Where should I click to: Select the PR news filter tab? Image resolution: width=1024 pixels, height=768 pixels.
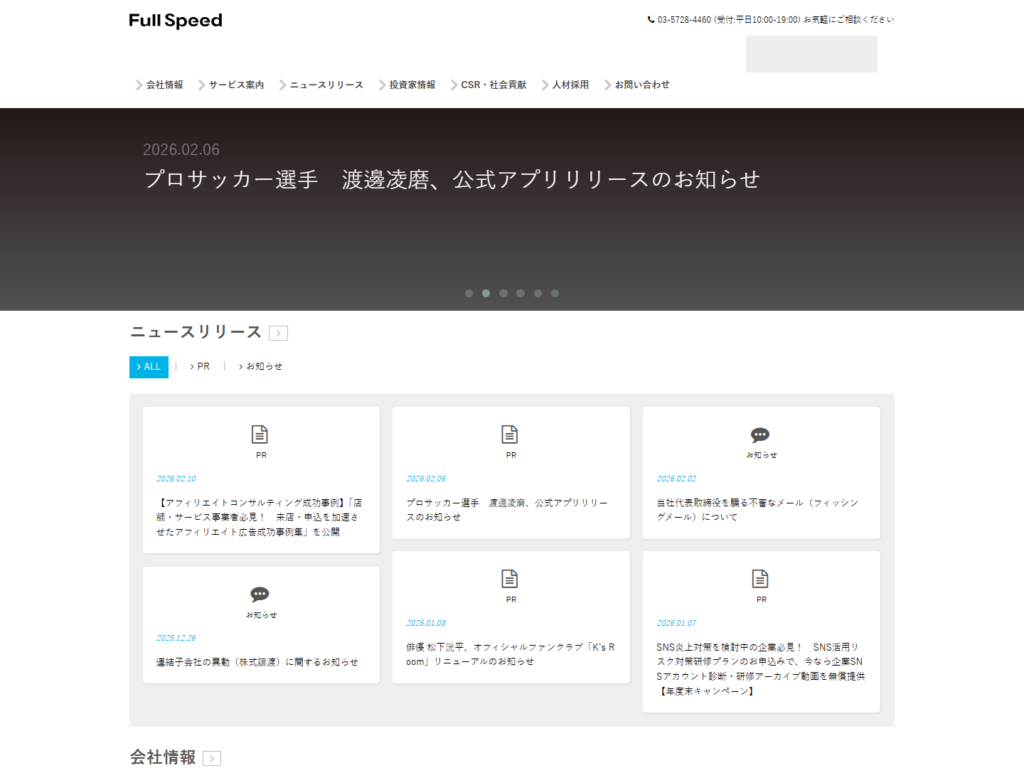click(x=201, y=367)
